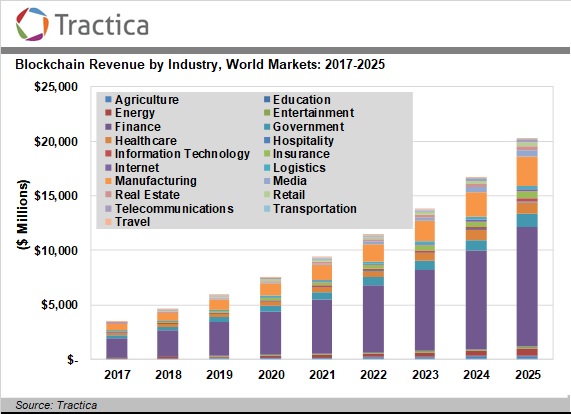Viewport: 571px width, 414px height.
Task: Click the Information Technology legend label
Action: pos(182,154)
